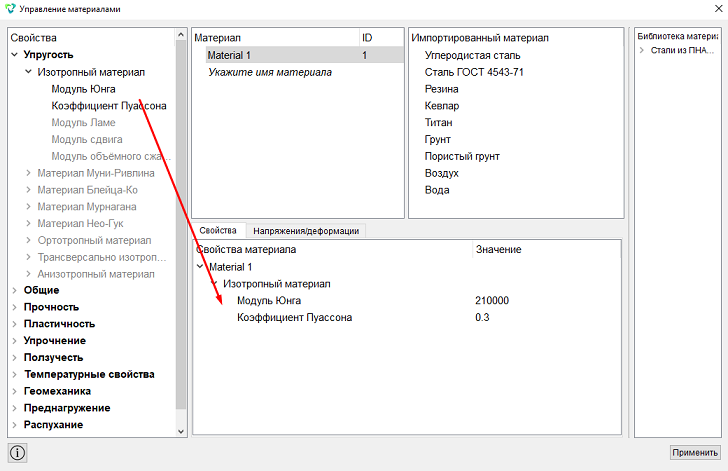This screenshot has height=471, width=728.
Task: Click the Применить button
Action: click(695, 452)
